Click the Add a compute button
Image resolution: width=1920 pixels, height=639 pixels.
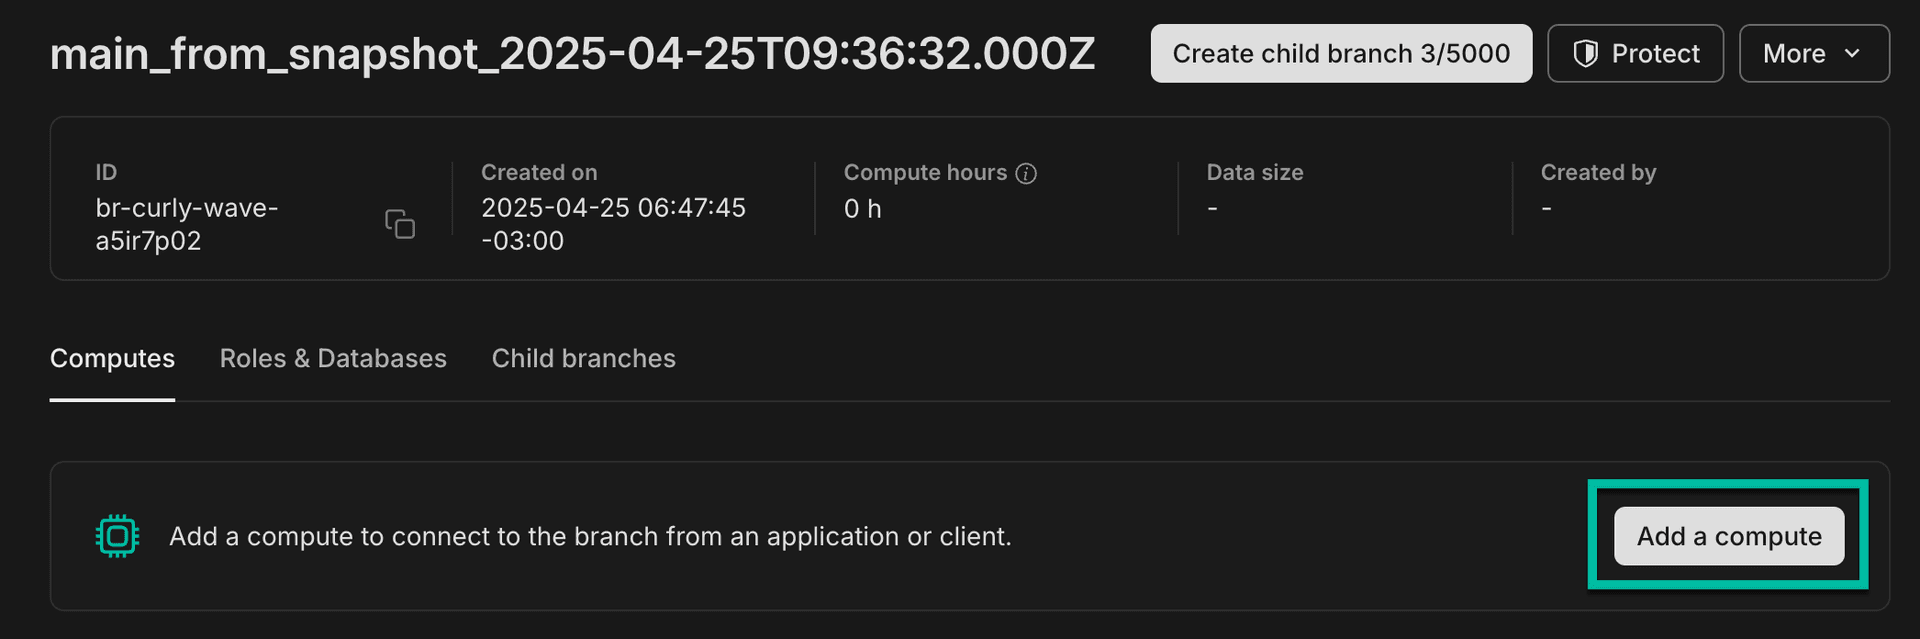(x=1728, y=536)
